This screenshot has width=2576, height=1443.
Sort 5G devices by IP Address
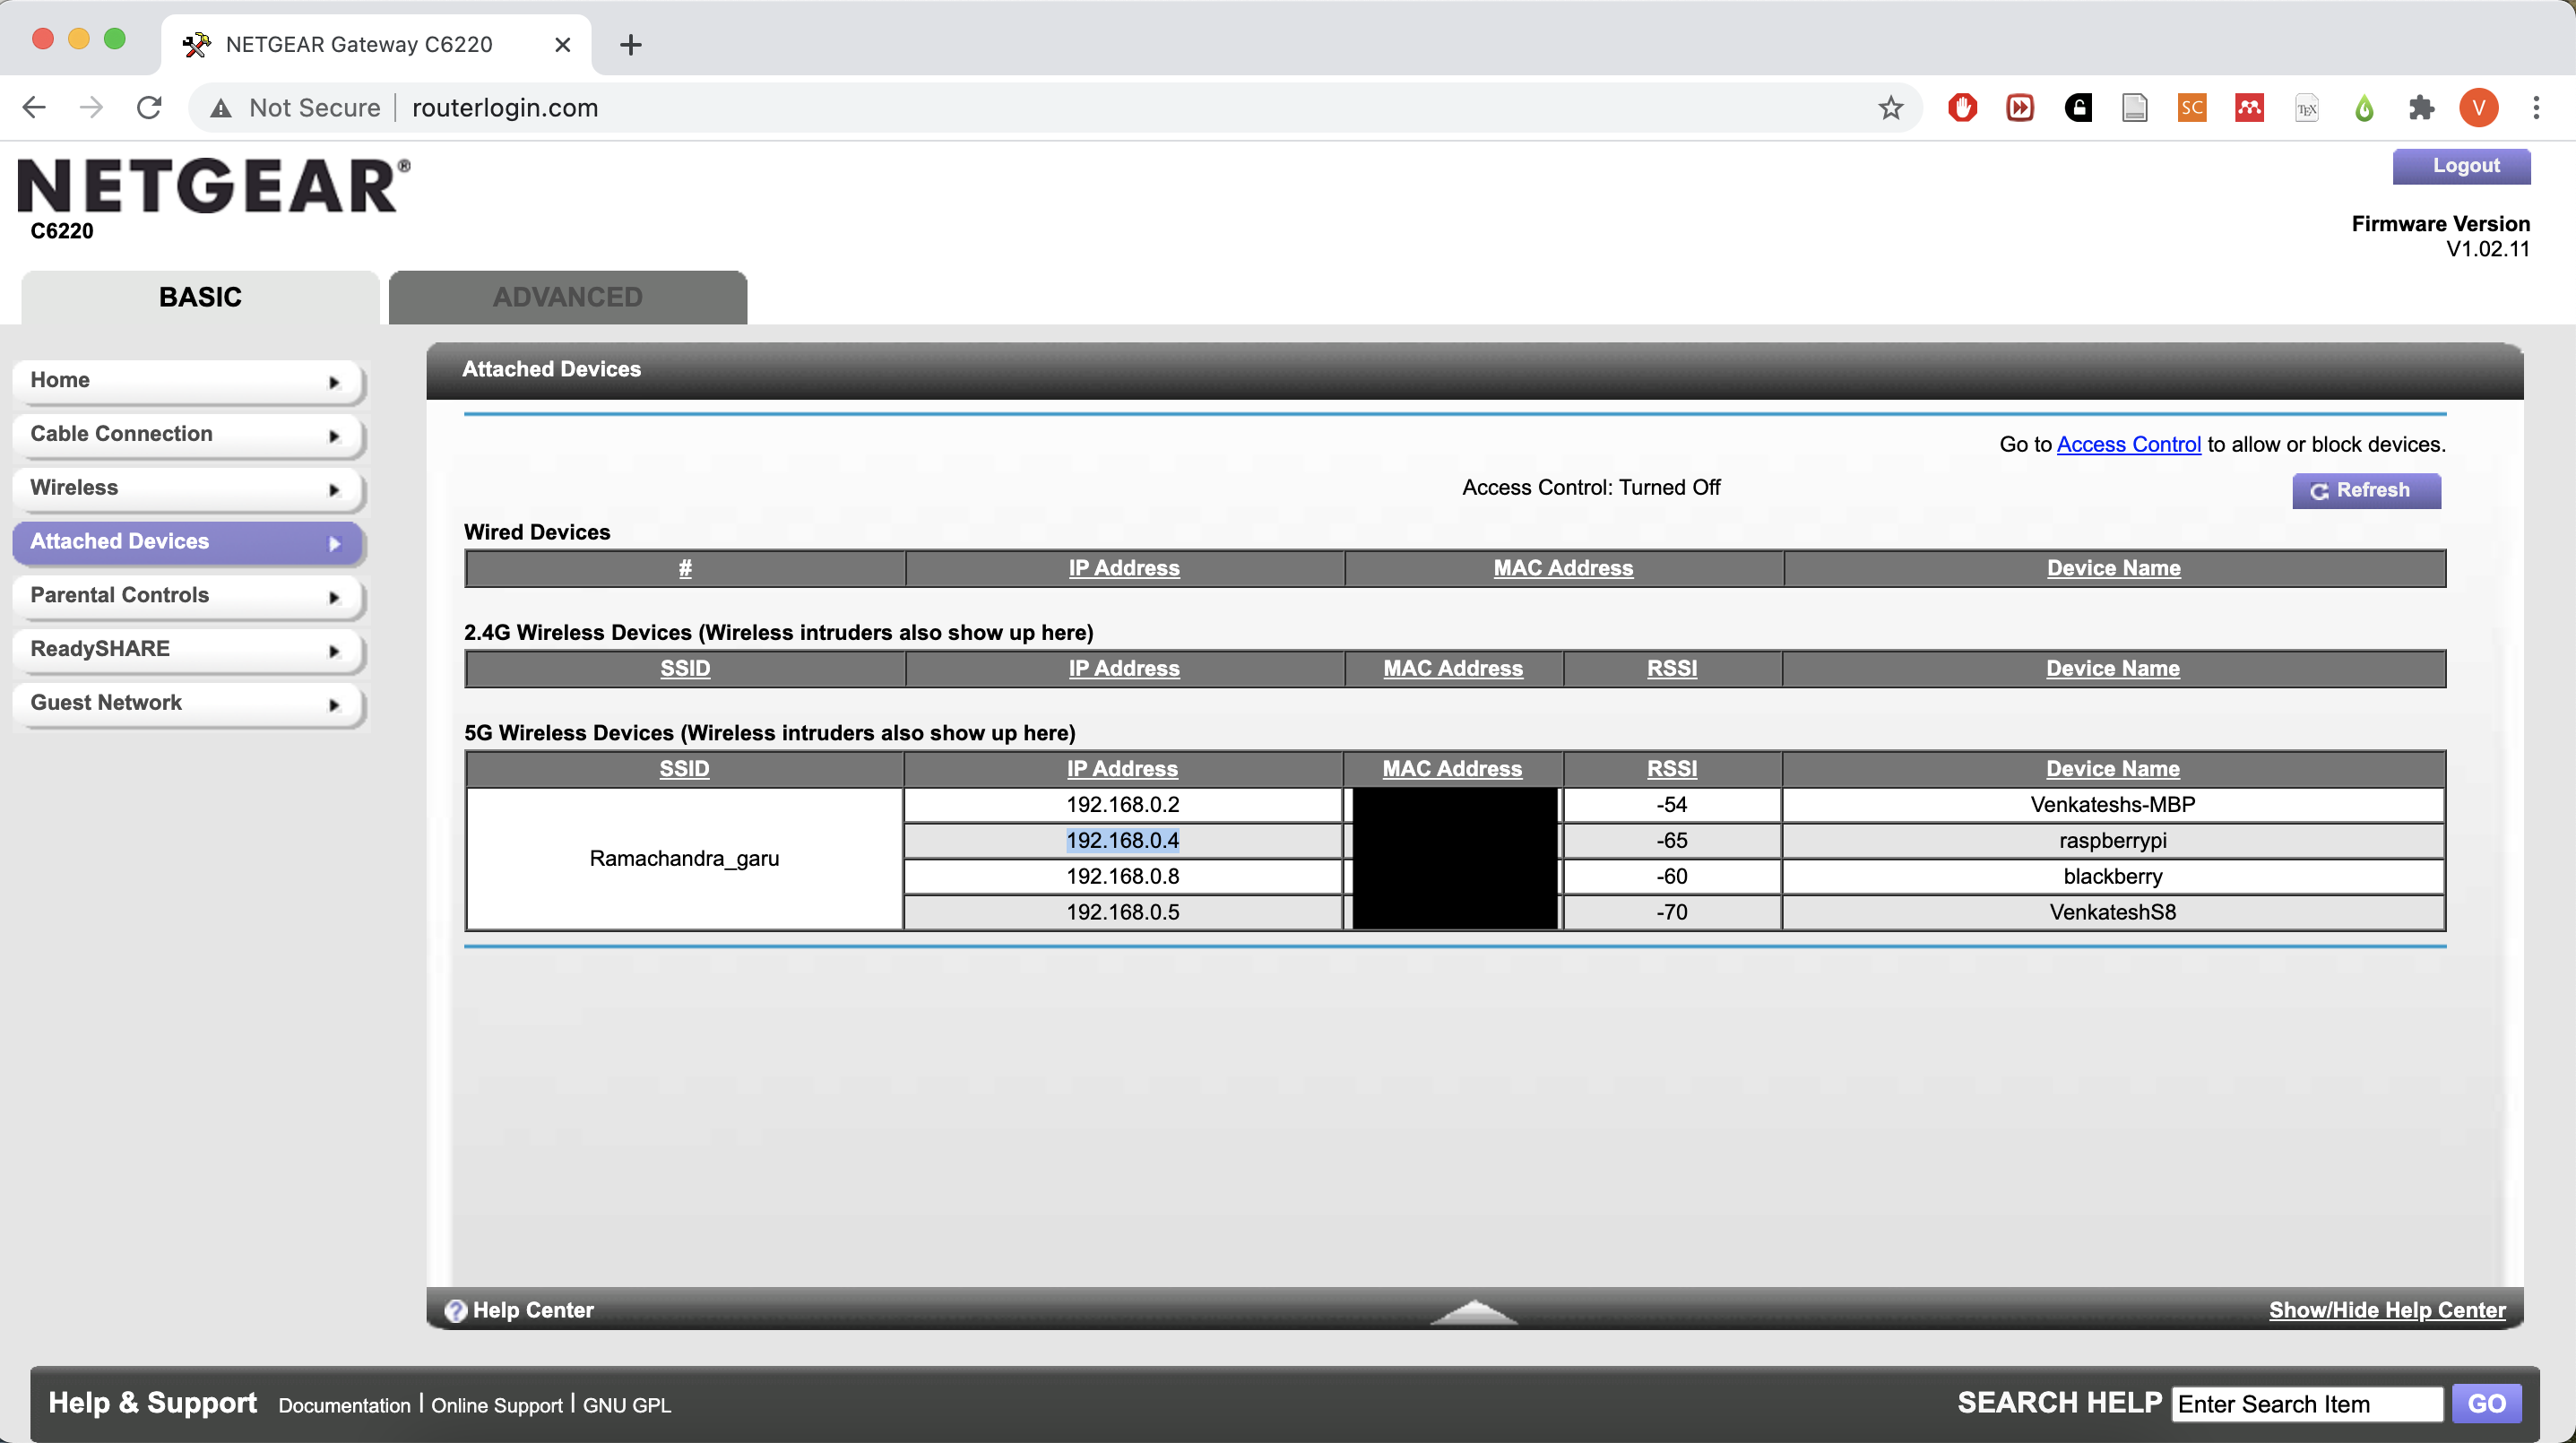click(1122, 769)
